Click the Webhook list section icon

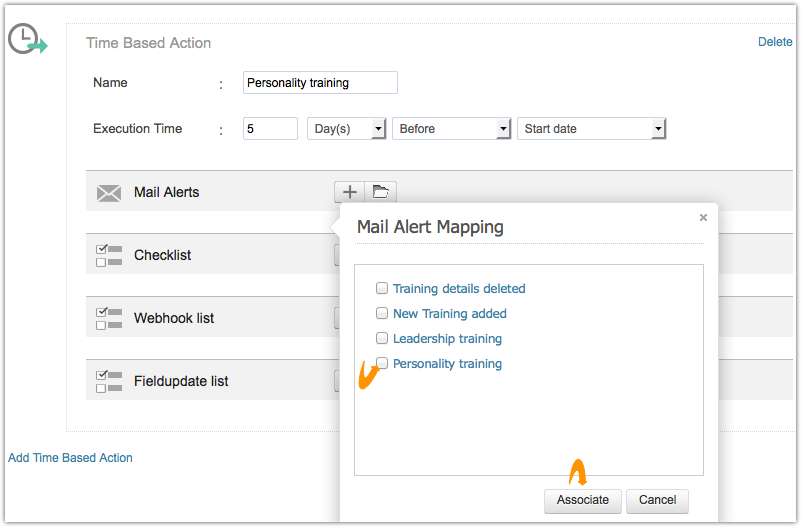pyautogui.click(x=109, y=318)
